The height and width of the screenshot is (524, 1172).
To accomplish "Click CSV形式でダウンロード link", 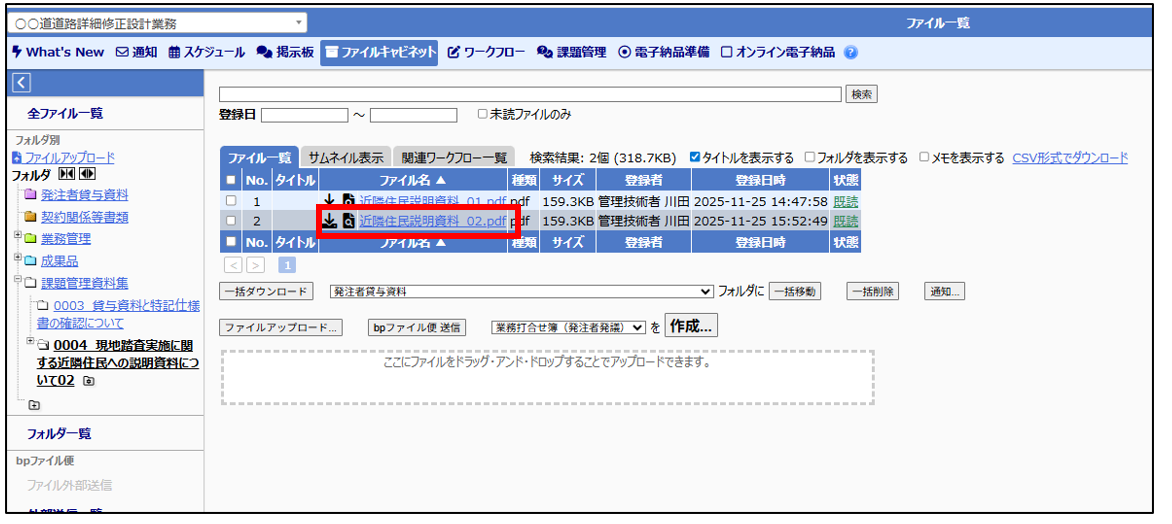I will [1070, 158].
